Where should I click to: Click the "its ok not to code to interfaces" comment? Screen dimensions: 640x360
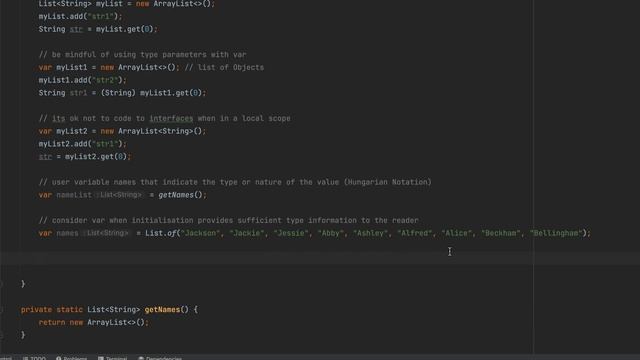(x=164, y=118)
